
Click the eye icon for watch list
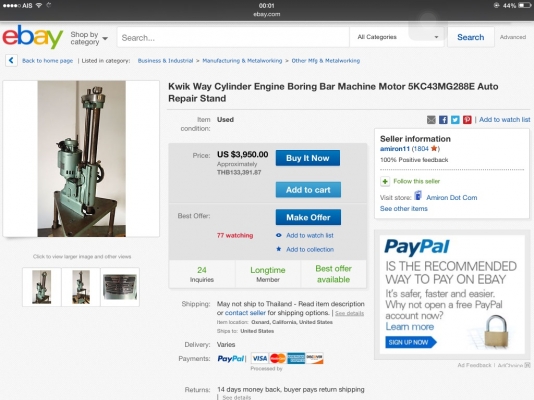pos(279,235)
